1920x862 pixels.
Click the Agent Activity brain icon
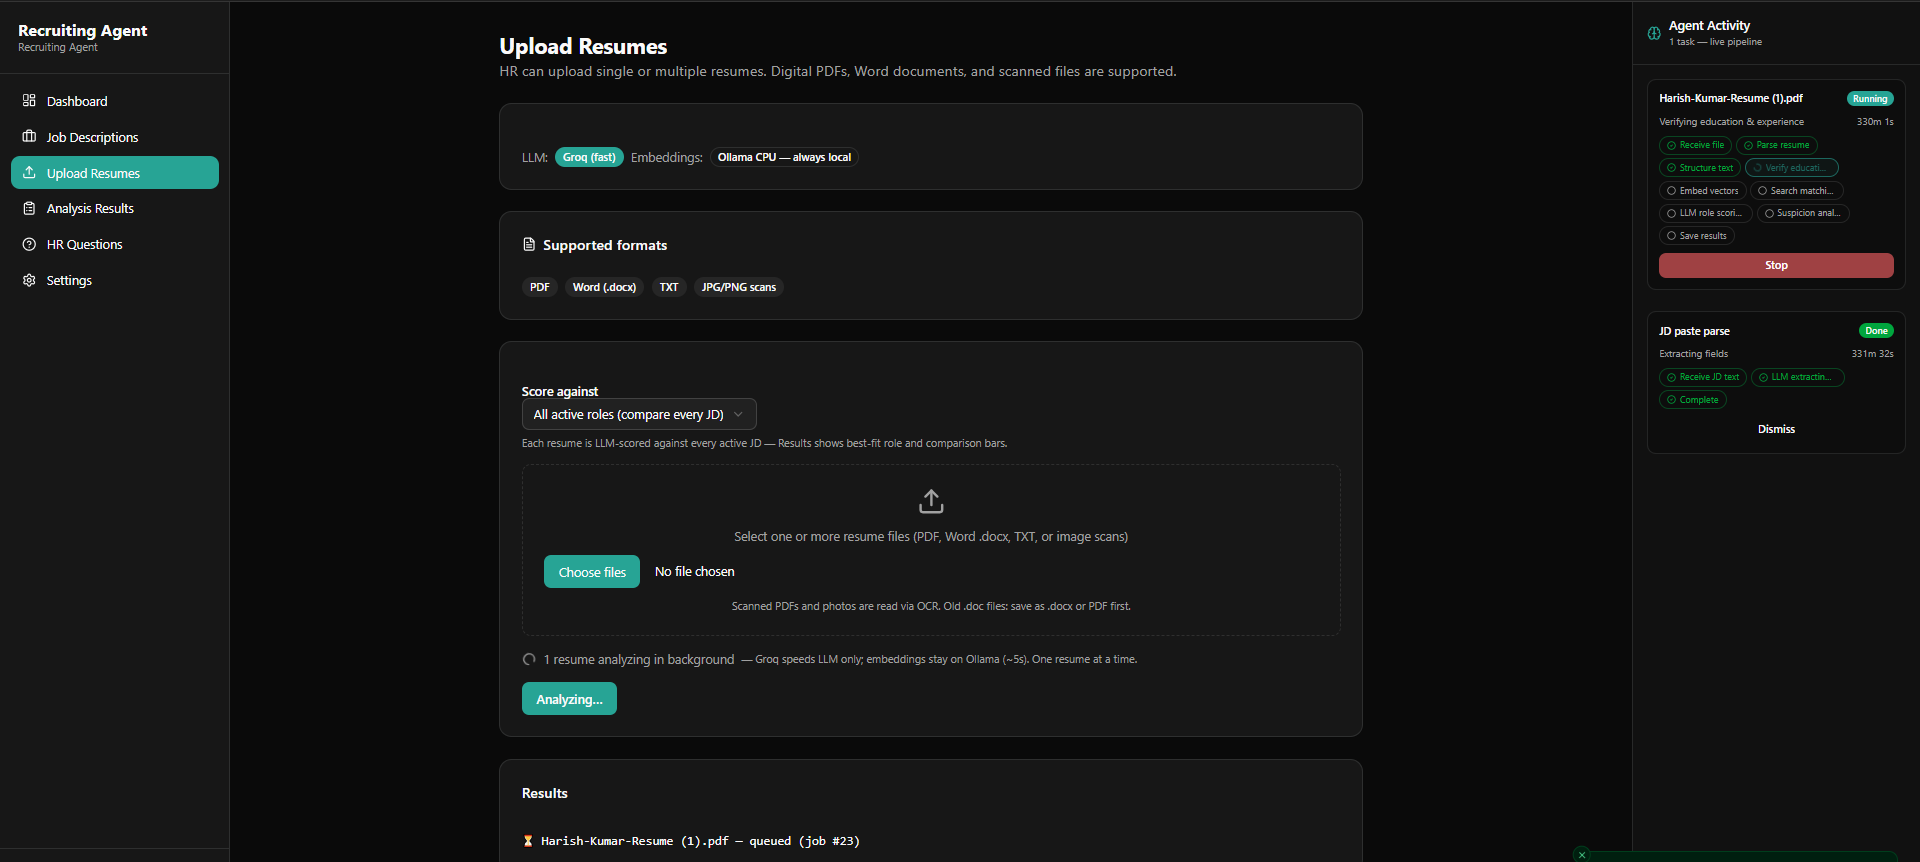click(x=1654, y=33)
